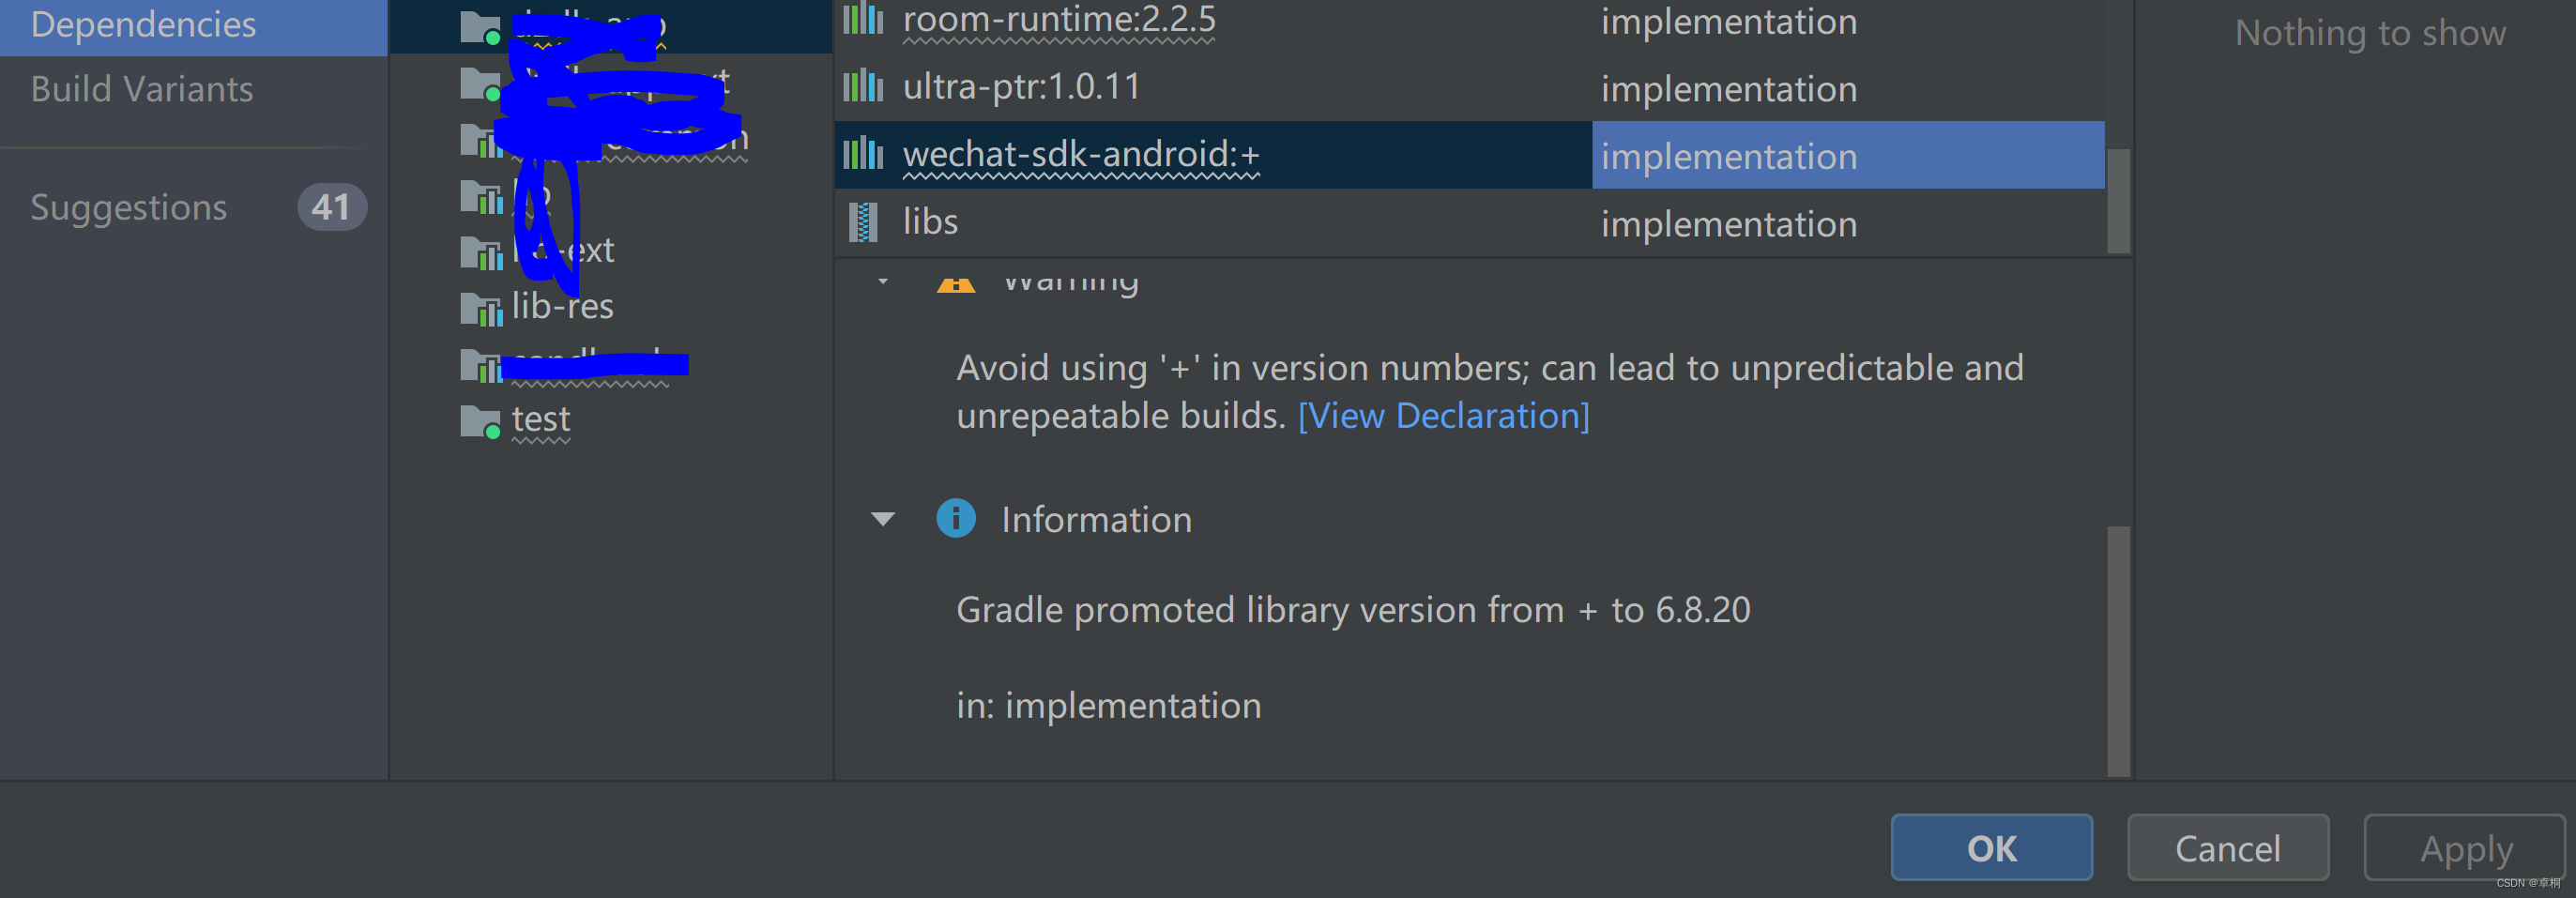Viewport: 2576px width, 898px height.
Task: Select the libs dependency row
Action: click(x=1470, y=222)
